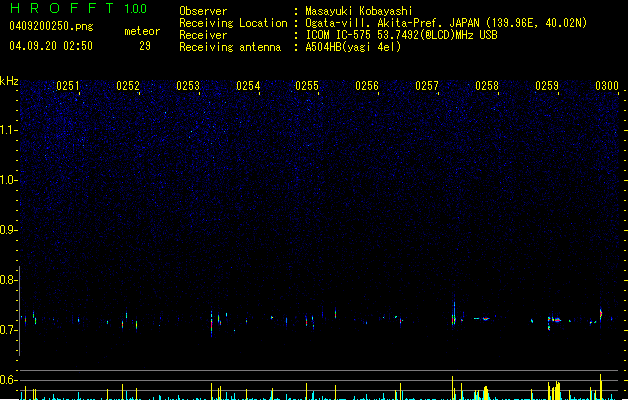Click the 0300 time marker
This screenshot has height=400, width=629.
607,86
